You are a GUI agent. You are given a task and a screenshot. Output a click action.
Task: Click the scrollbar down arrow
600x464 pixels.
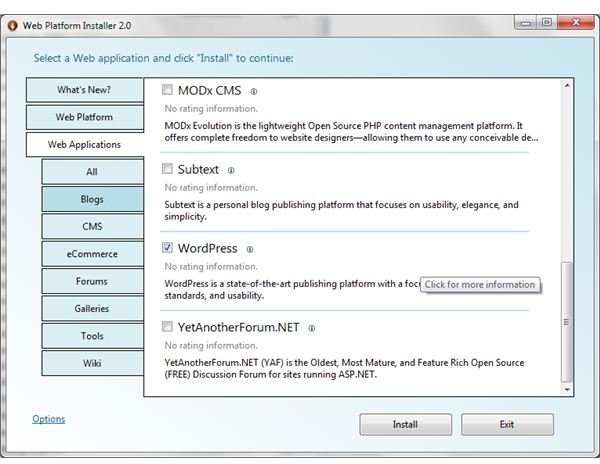[567, 390]
